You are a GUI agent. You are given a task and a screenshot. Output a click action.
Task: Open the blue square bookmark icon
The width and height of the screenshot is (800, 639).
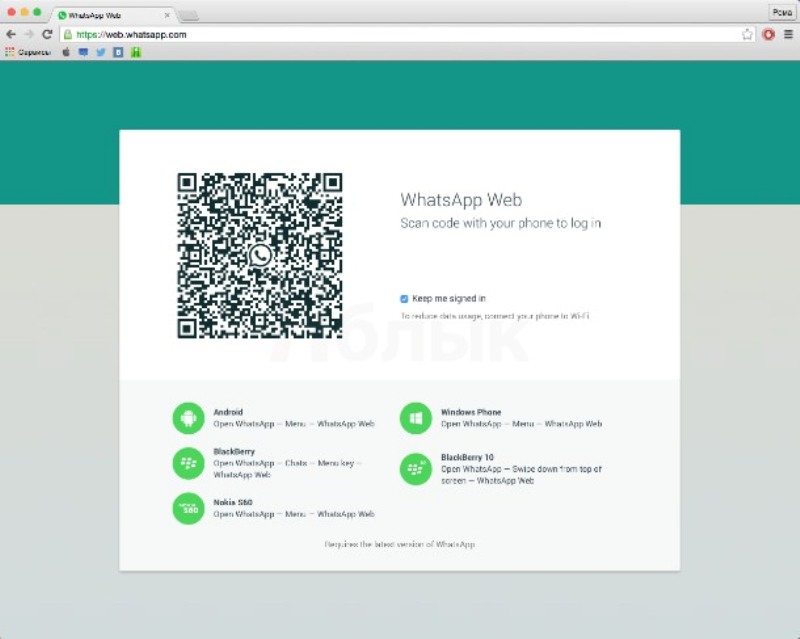(118, 52)
